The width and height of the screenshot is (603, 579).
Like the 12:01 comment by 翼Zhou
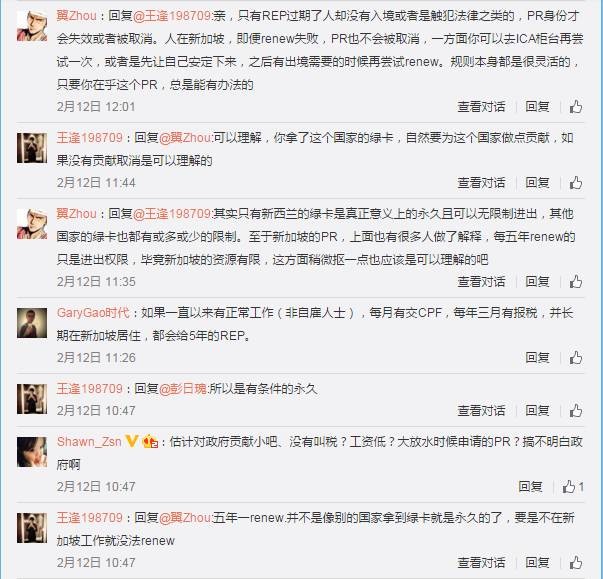coord(575,106)
